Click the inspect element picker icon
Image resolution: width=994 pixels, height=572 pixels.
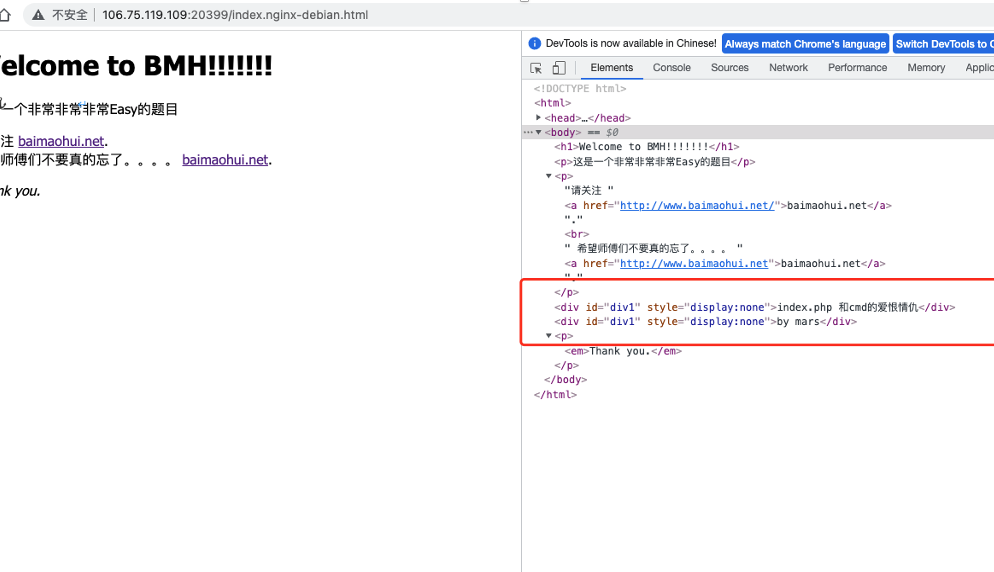[536, 68]
